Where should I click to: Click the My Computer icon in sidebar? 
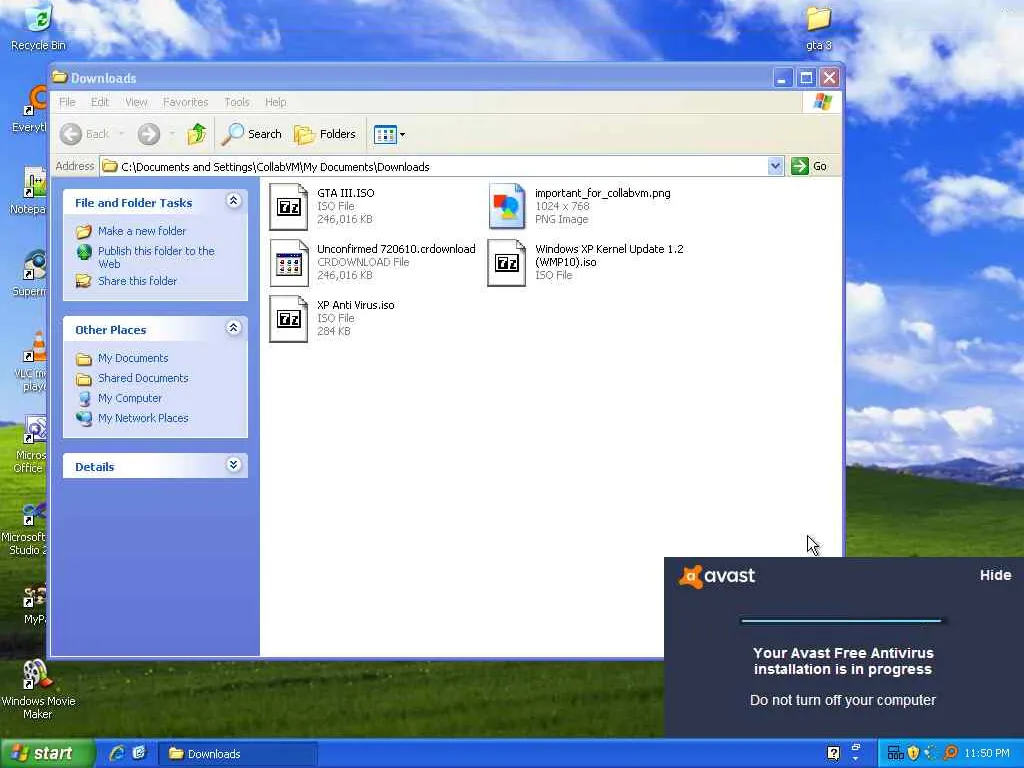coord(84,398)
